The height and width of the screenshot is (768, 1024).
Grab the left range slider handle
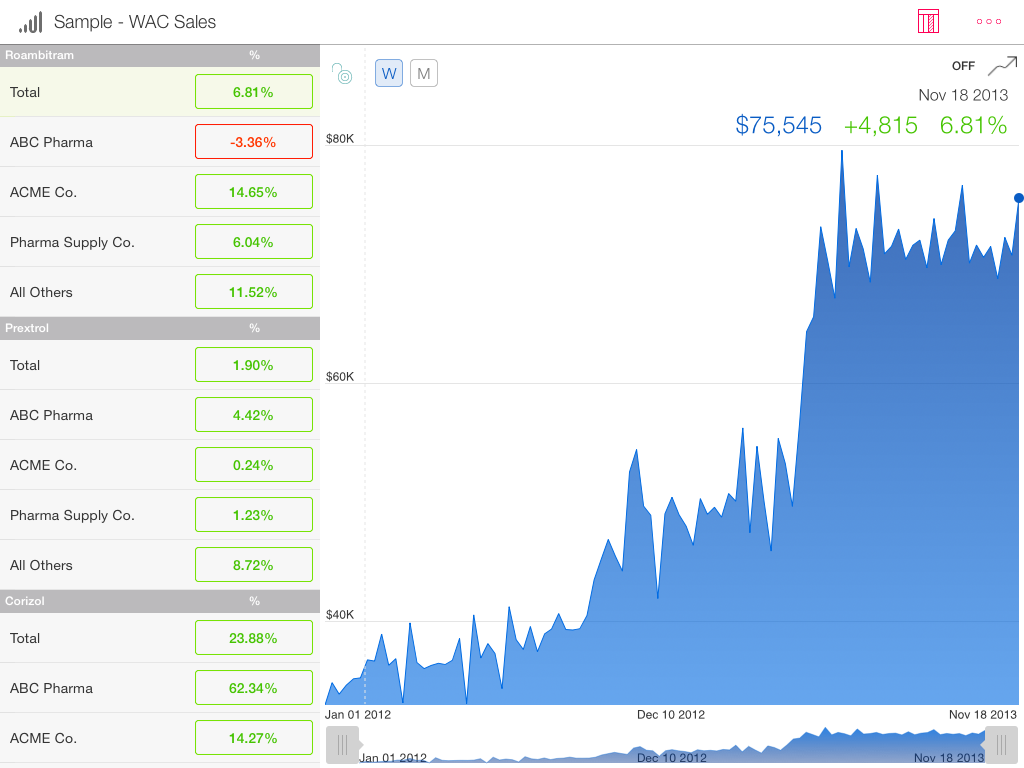[342, 744]
